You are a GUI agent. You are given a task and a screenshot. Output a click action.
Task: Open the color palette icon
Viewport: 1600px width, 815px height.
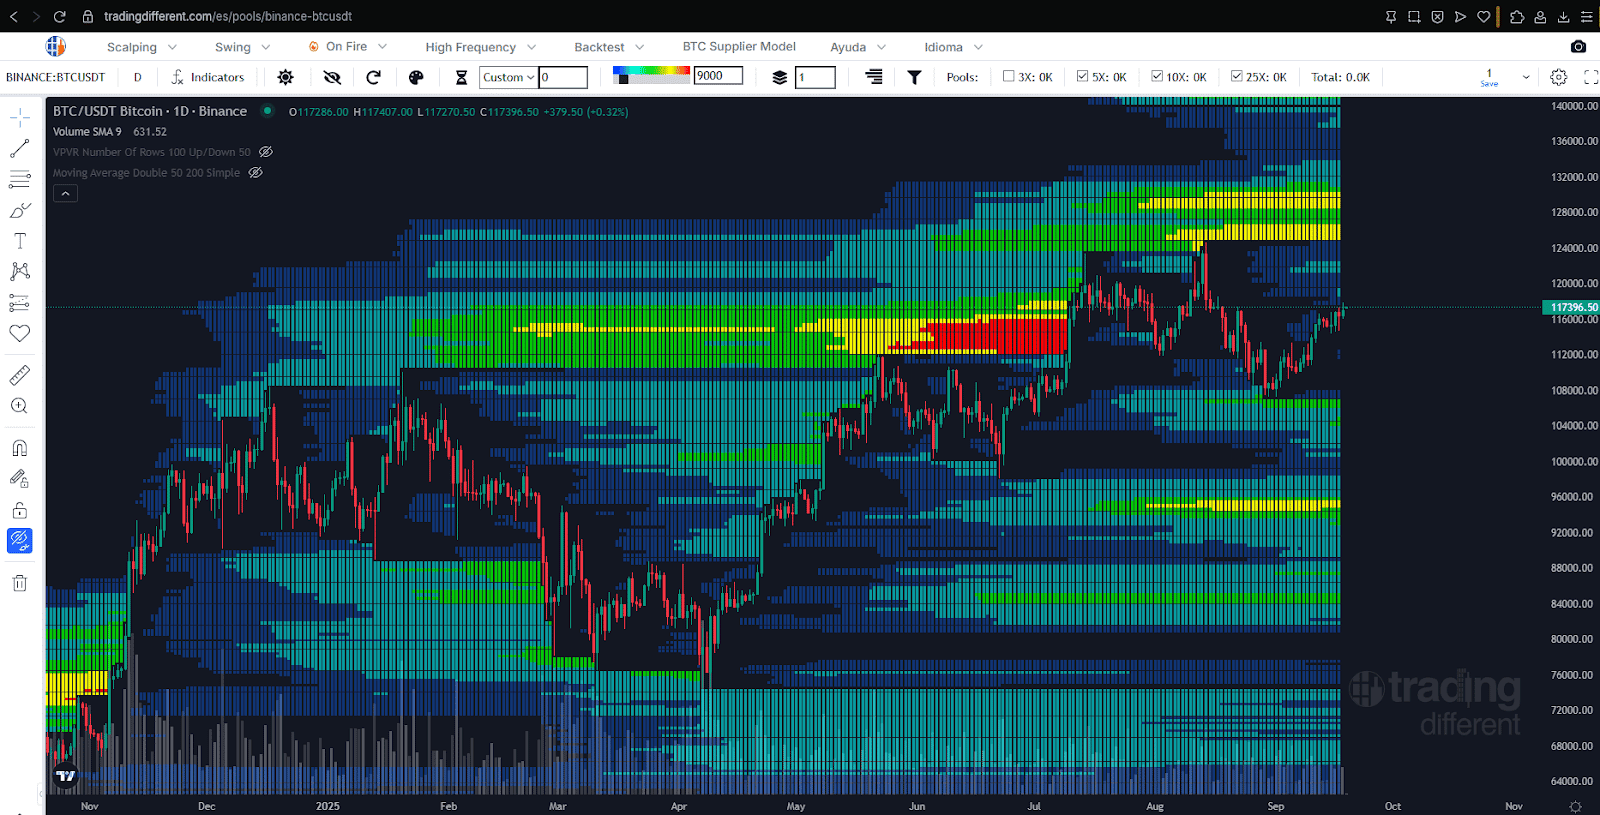click(x=416, y=77)
